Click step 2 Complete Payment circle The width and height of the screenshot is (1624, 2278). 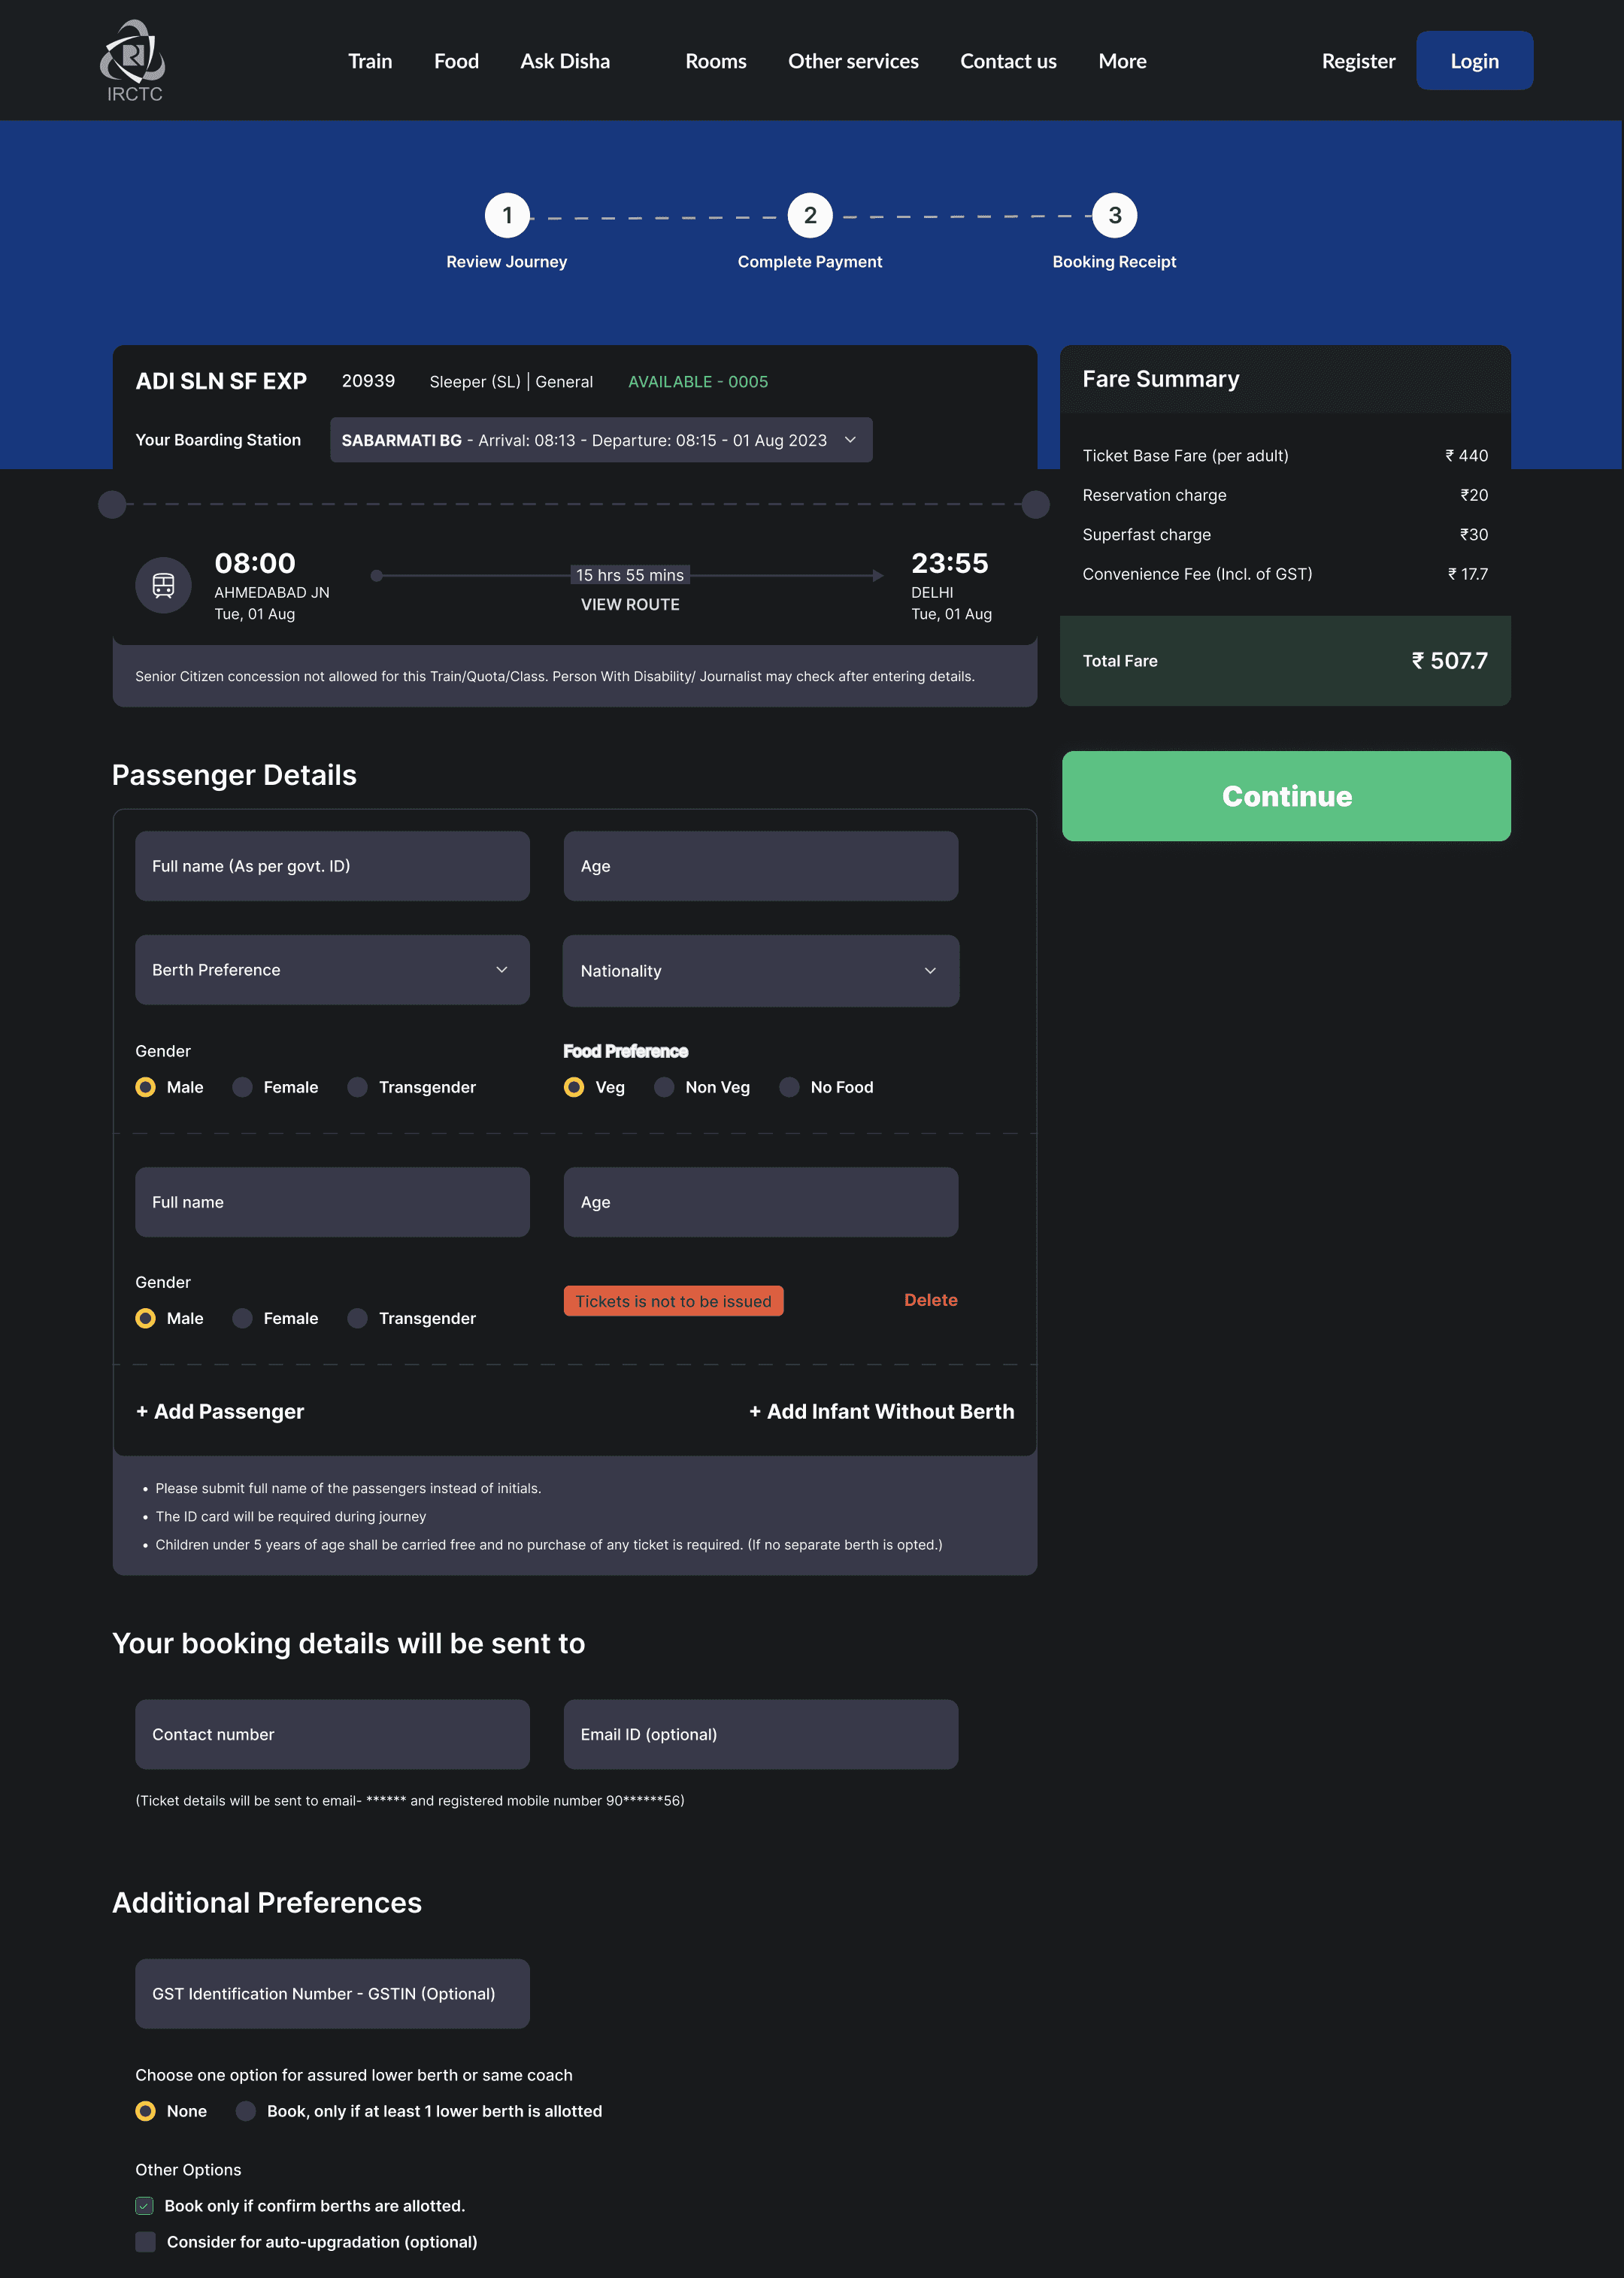tap(810, 216)
